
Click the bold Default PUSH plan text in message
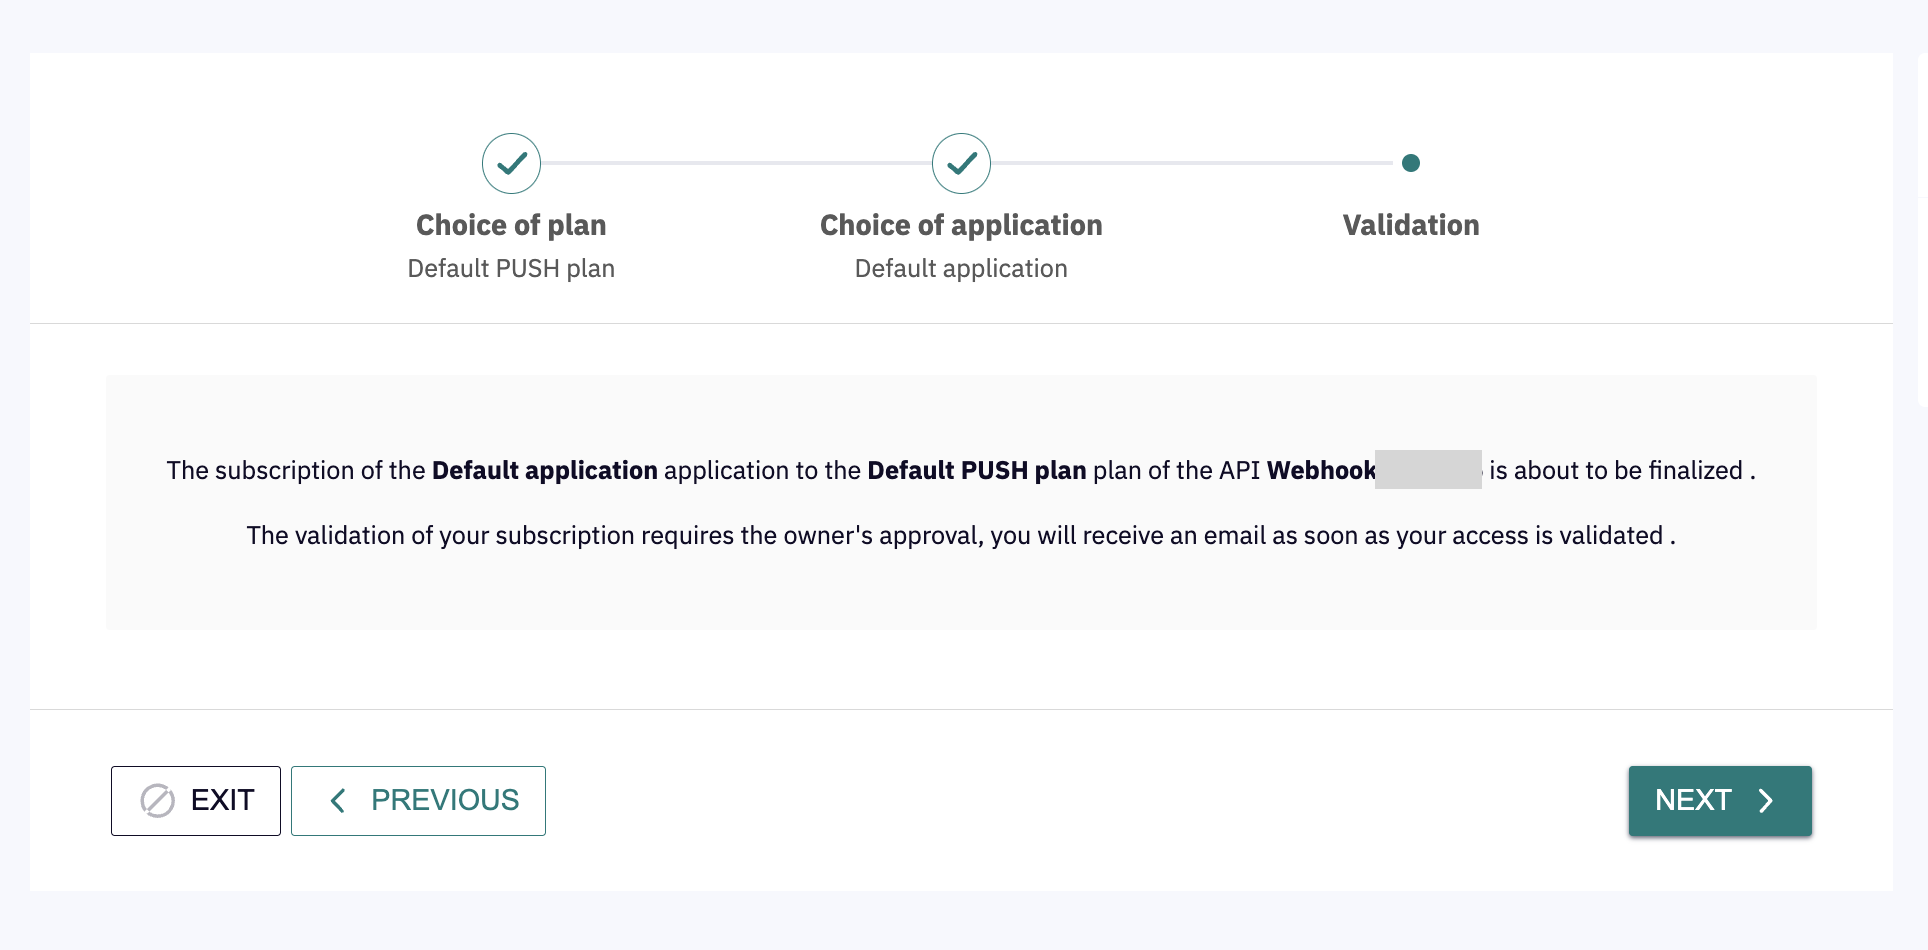click(x=976, y=471)
